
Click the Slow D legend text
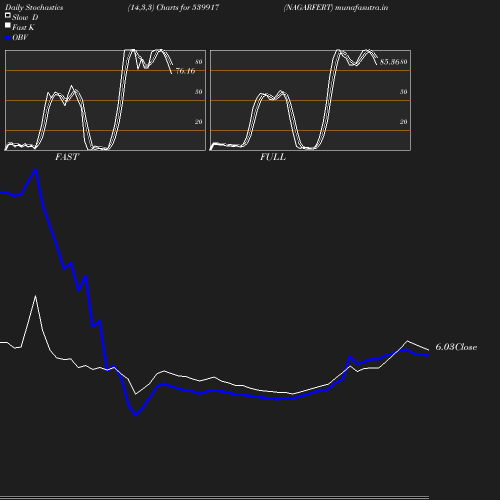coord(25,17)
